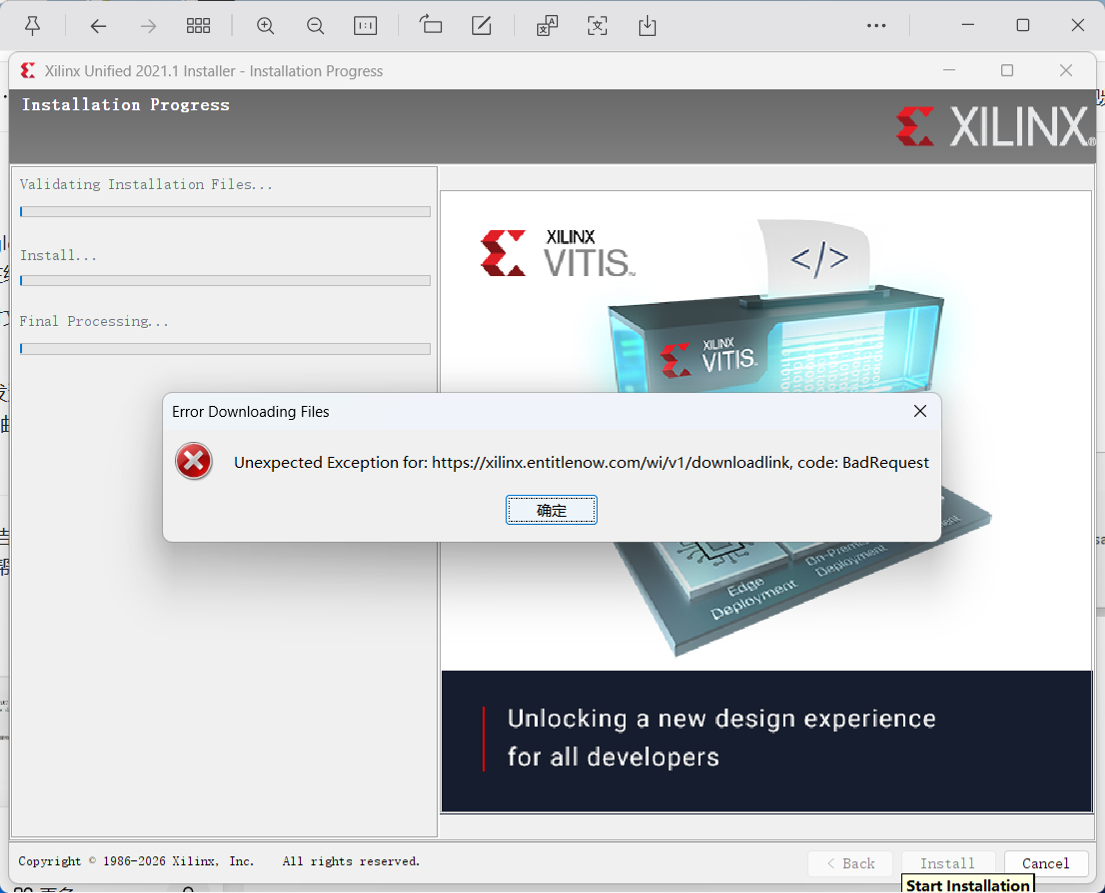This screenshot has width=1105, height=893.
Task: Click the Xilinx installer title bar logo
Action: point(27,70)
